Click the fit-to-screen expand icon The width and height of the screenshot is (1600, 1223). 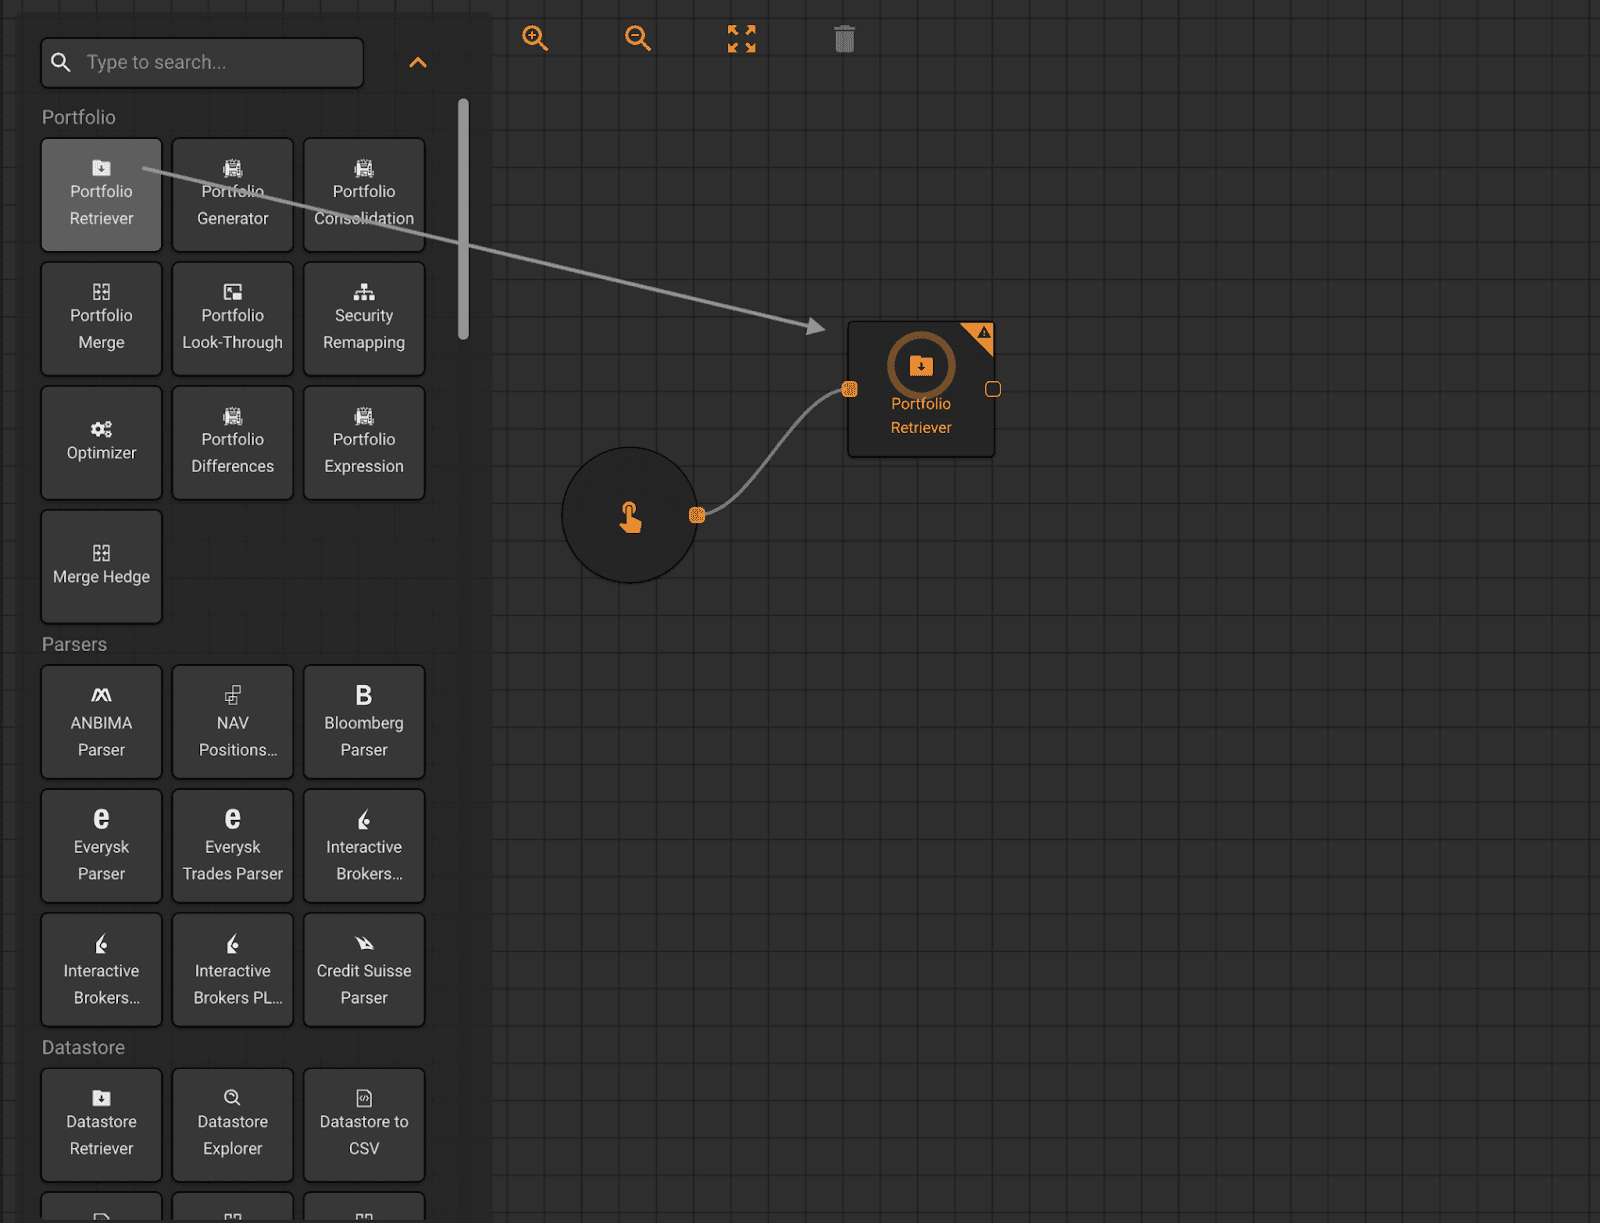tap(741, 39)
